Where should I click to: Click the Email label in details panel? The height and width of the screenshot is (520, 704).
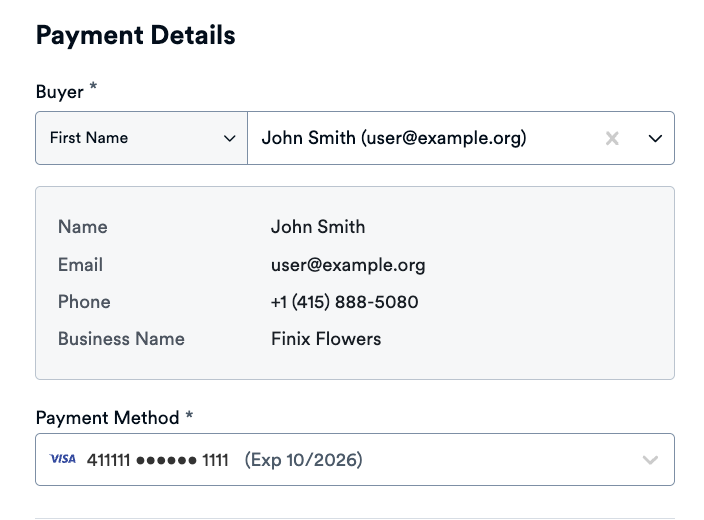(x=80, y=265)
